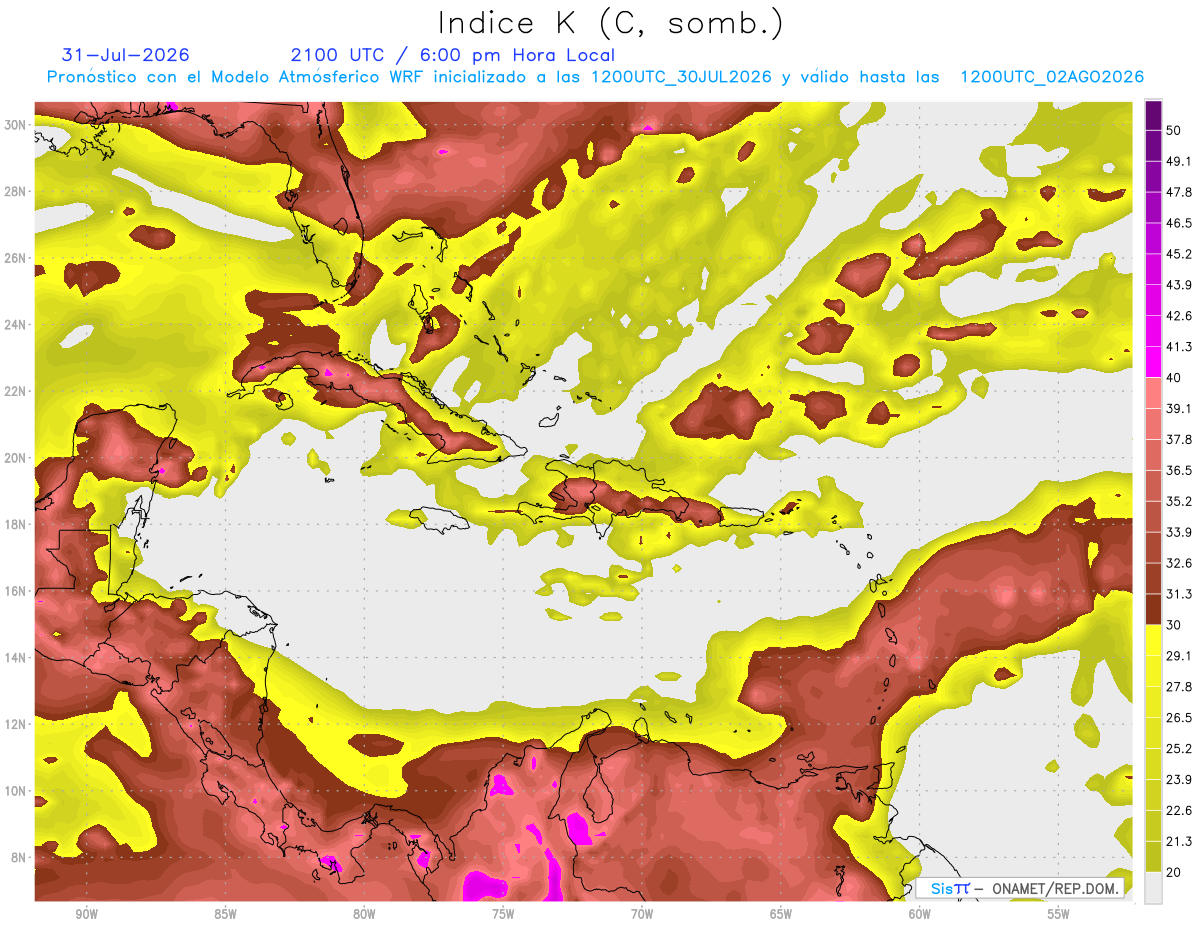Click the "43.9" color scale label

[x=1179, y=285]
